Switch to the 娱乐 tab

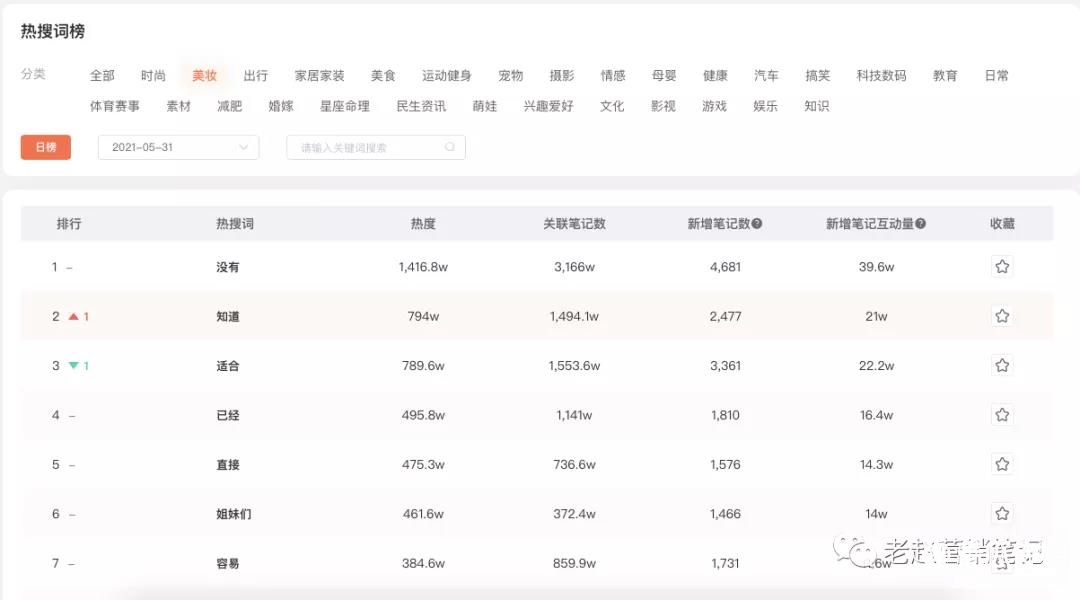765,105
